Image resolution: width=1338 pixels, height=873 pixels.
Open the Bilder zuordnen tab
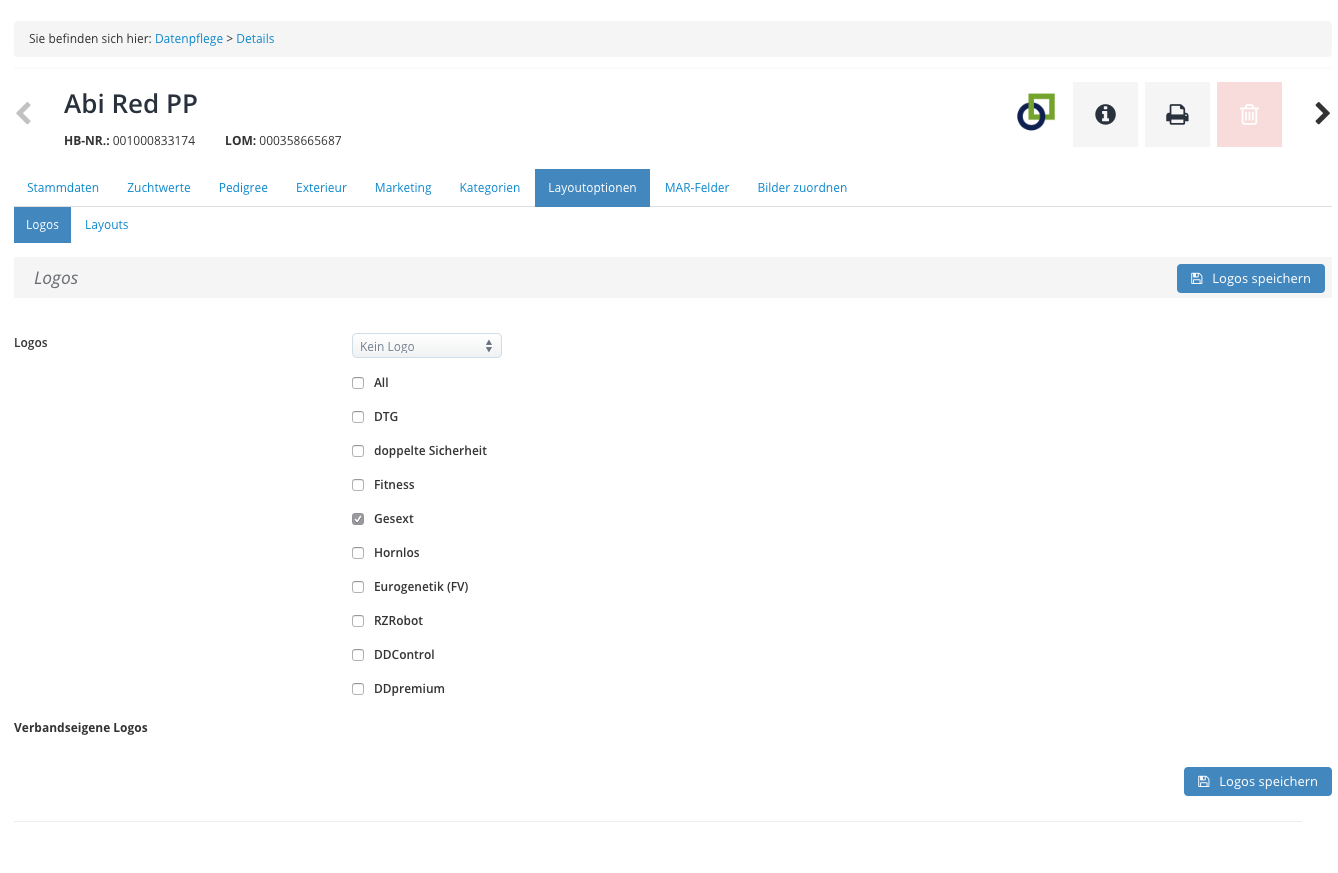(x=802, y=188)
